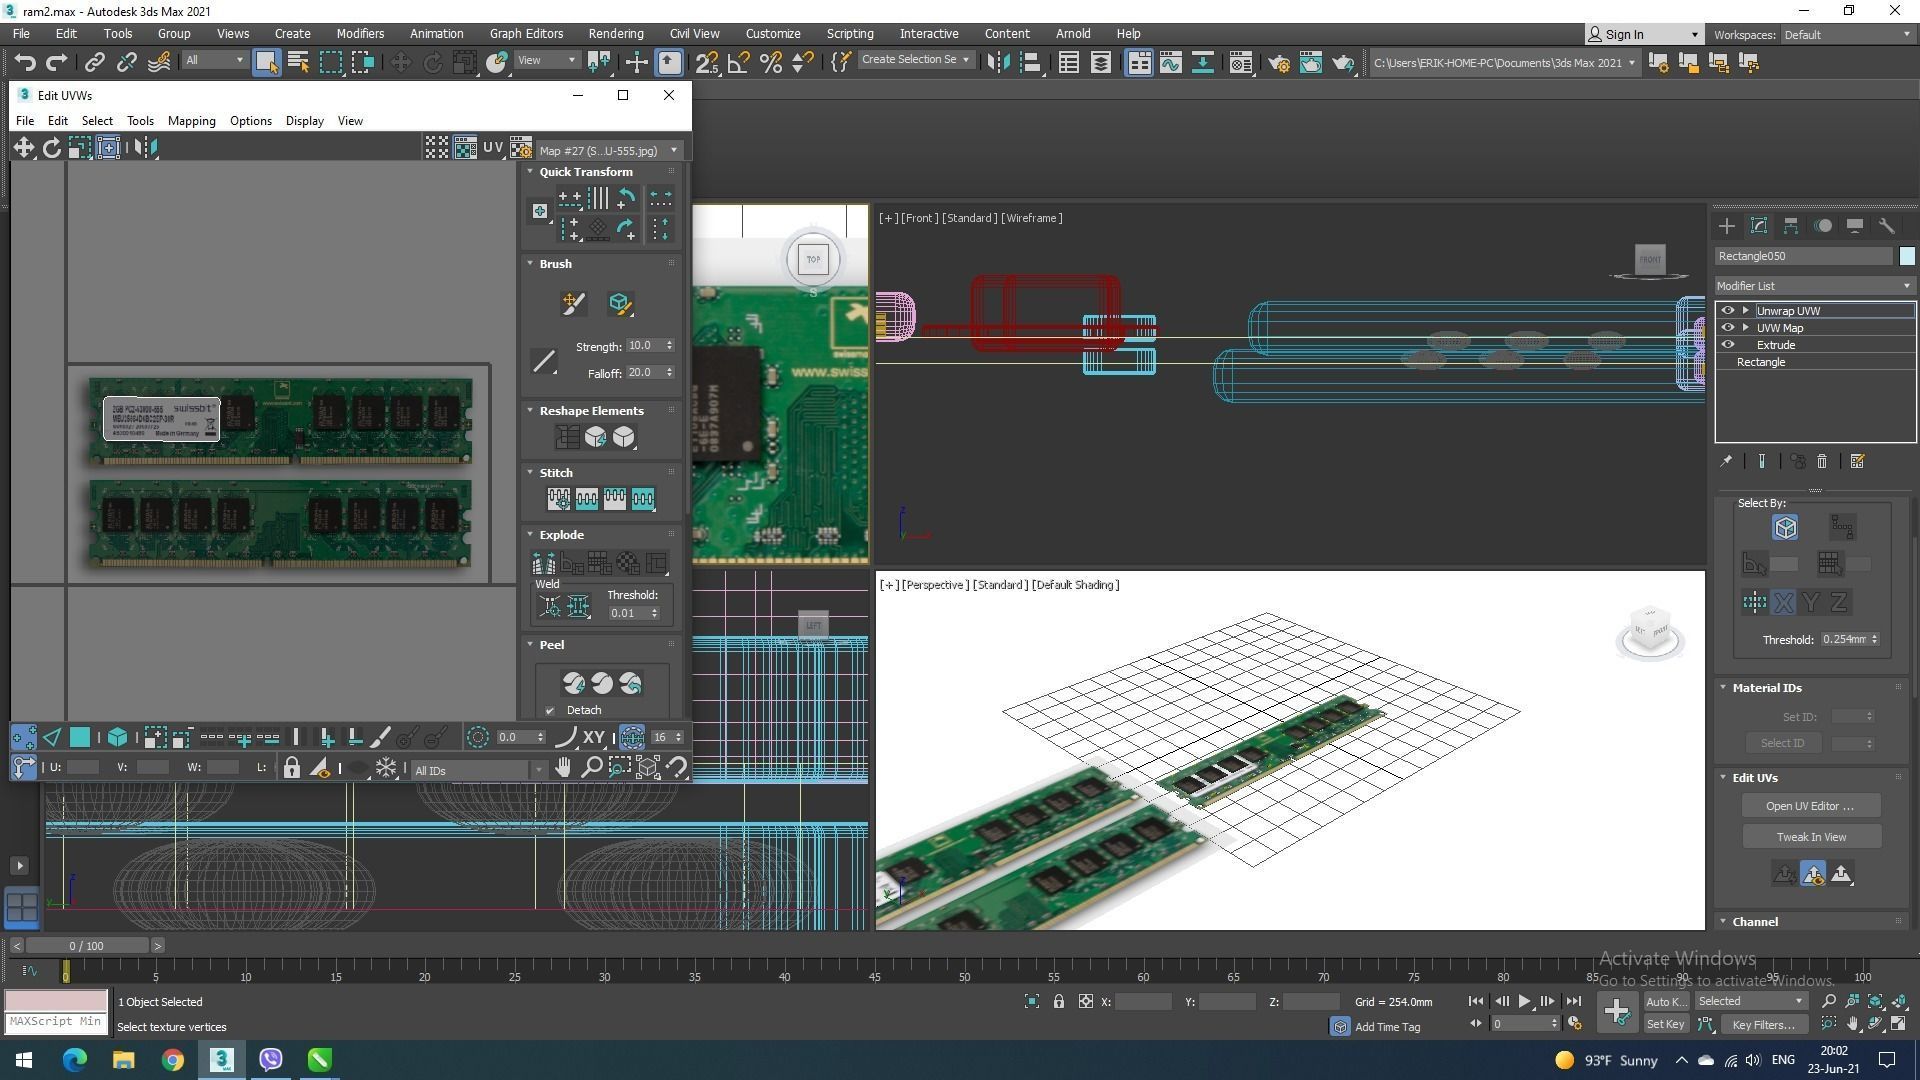Collapse the Quick Transform rollout
Image resolution: width=1920 pixels, height=1080 pixels.
coord(530,172)
